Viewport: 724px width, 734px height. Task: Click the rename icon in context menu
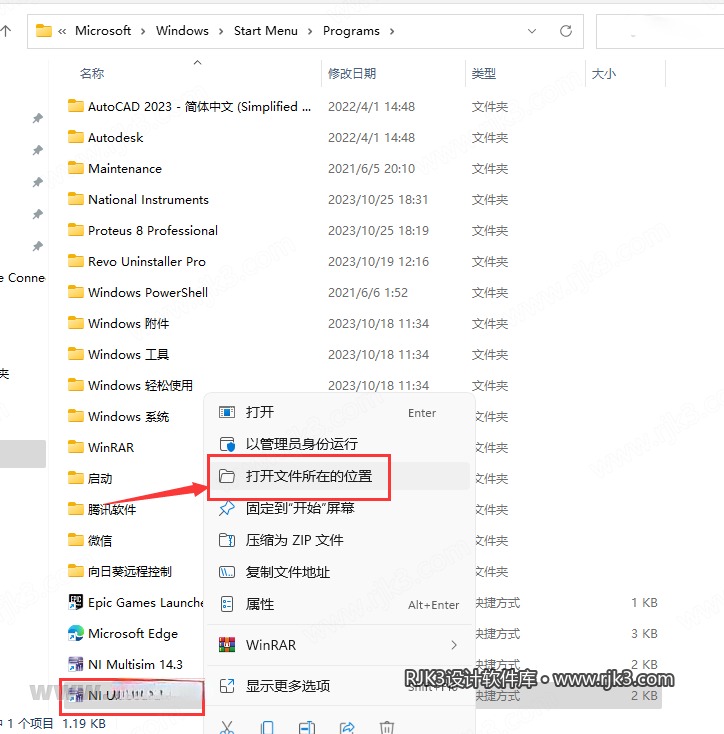[x=307, y=727]
